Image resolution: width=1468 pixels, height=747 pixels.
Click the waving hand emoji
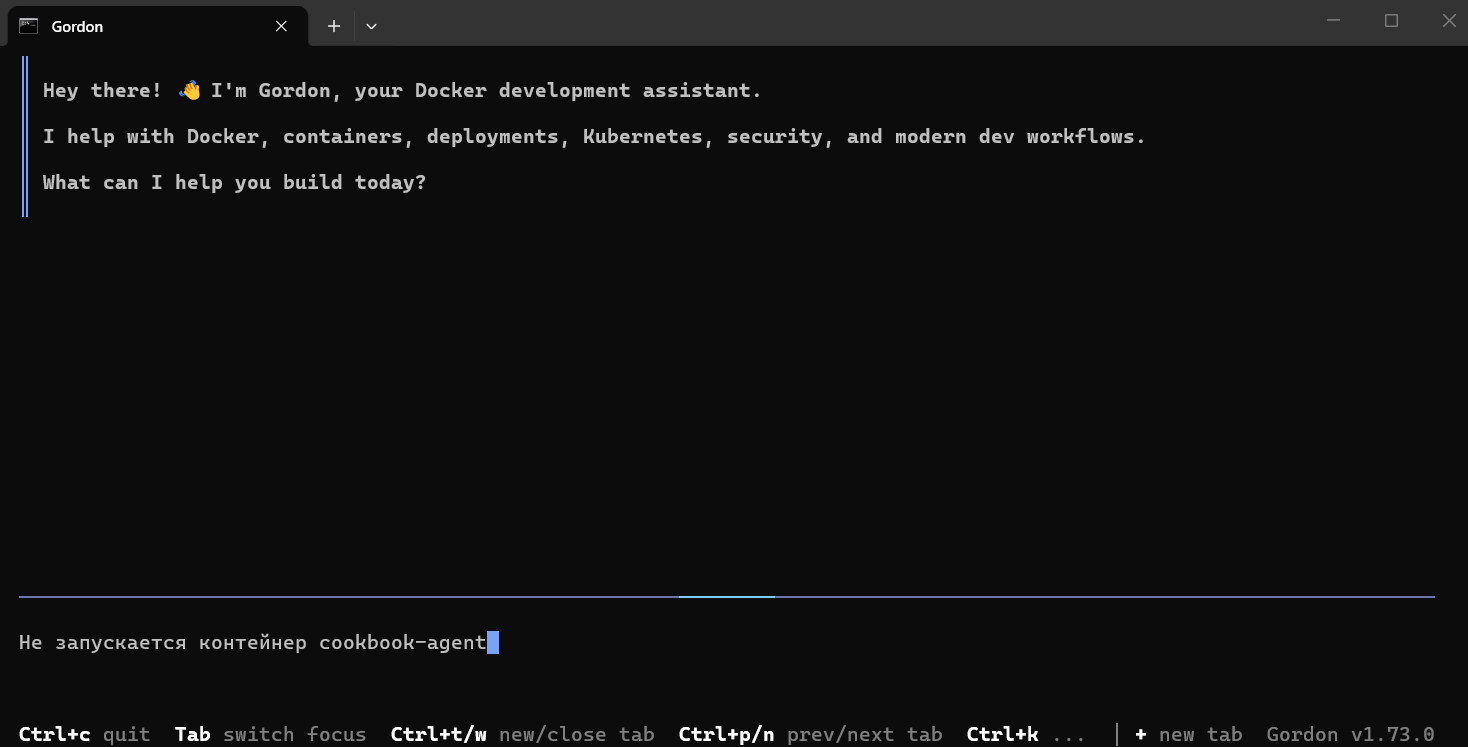[x=190, y=91]
